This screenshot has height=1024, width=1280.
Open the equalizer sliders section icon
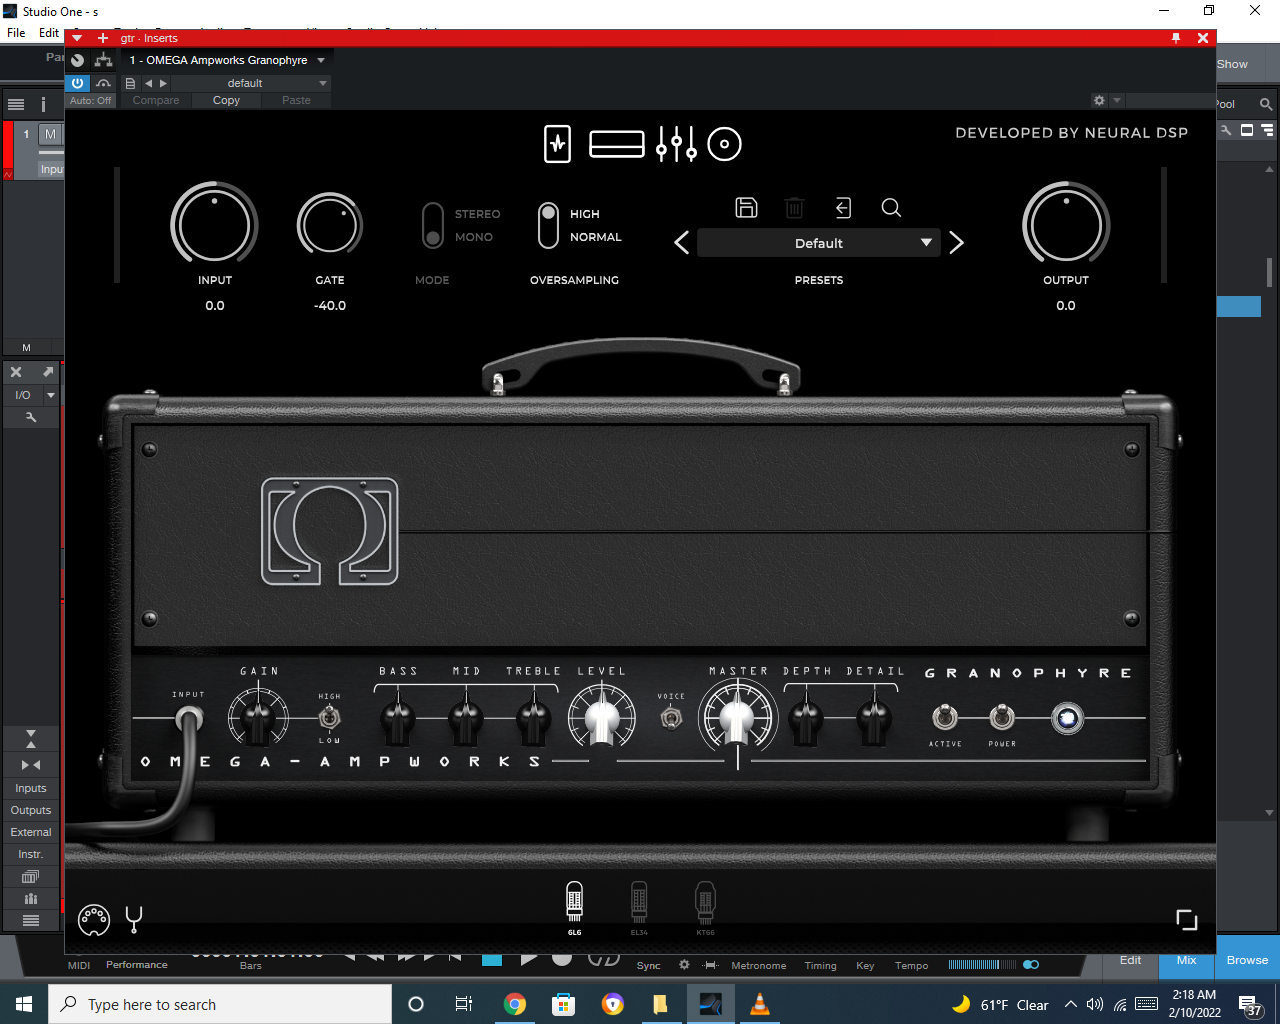point(676,144)
